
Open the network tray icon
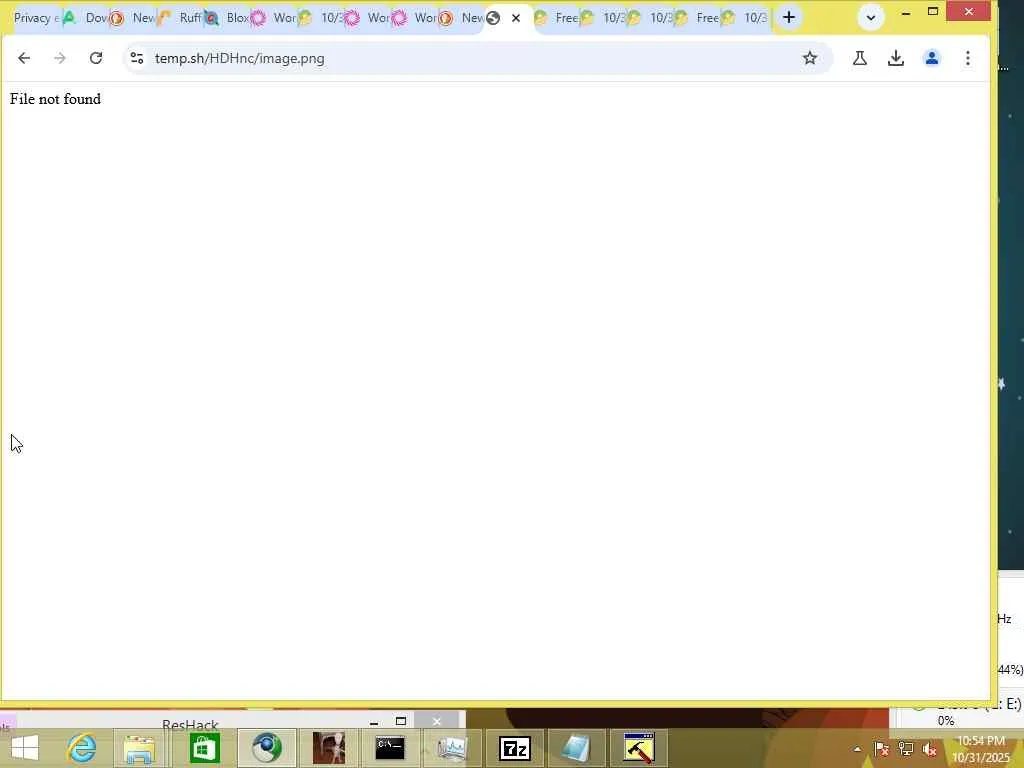[906, 749]
